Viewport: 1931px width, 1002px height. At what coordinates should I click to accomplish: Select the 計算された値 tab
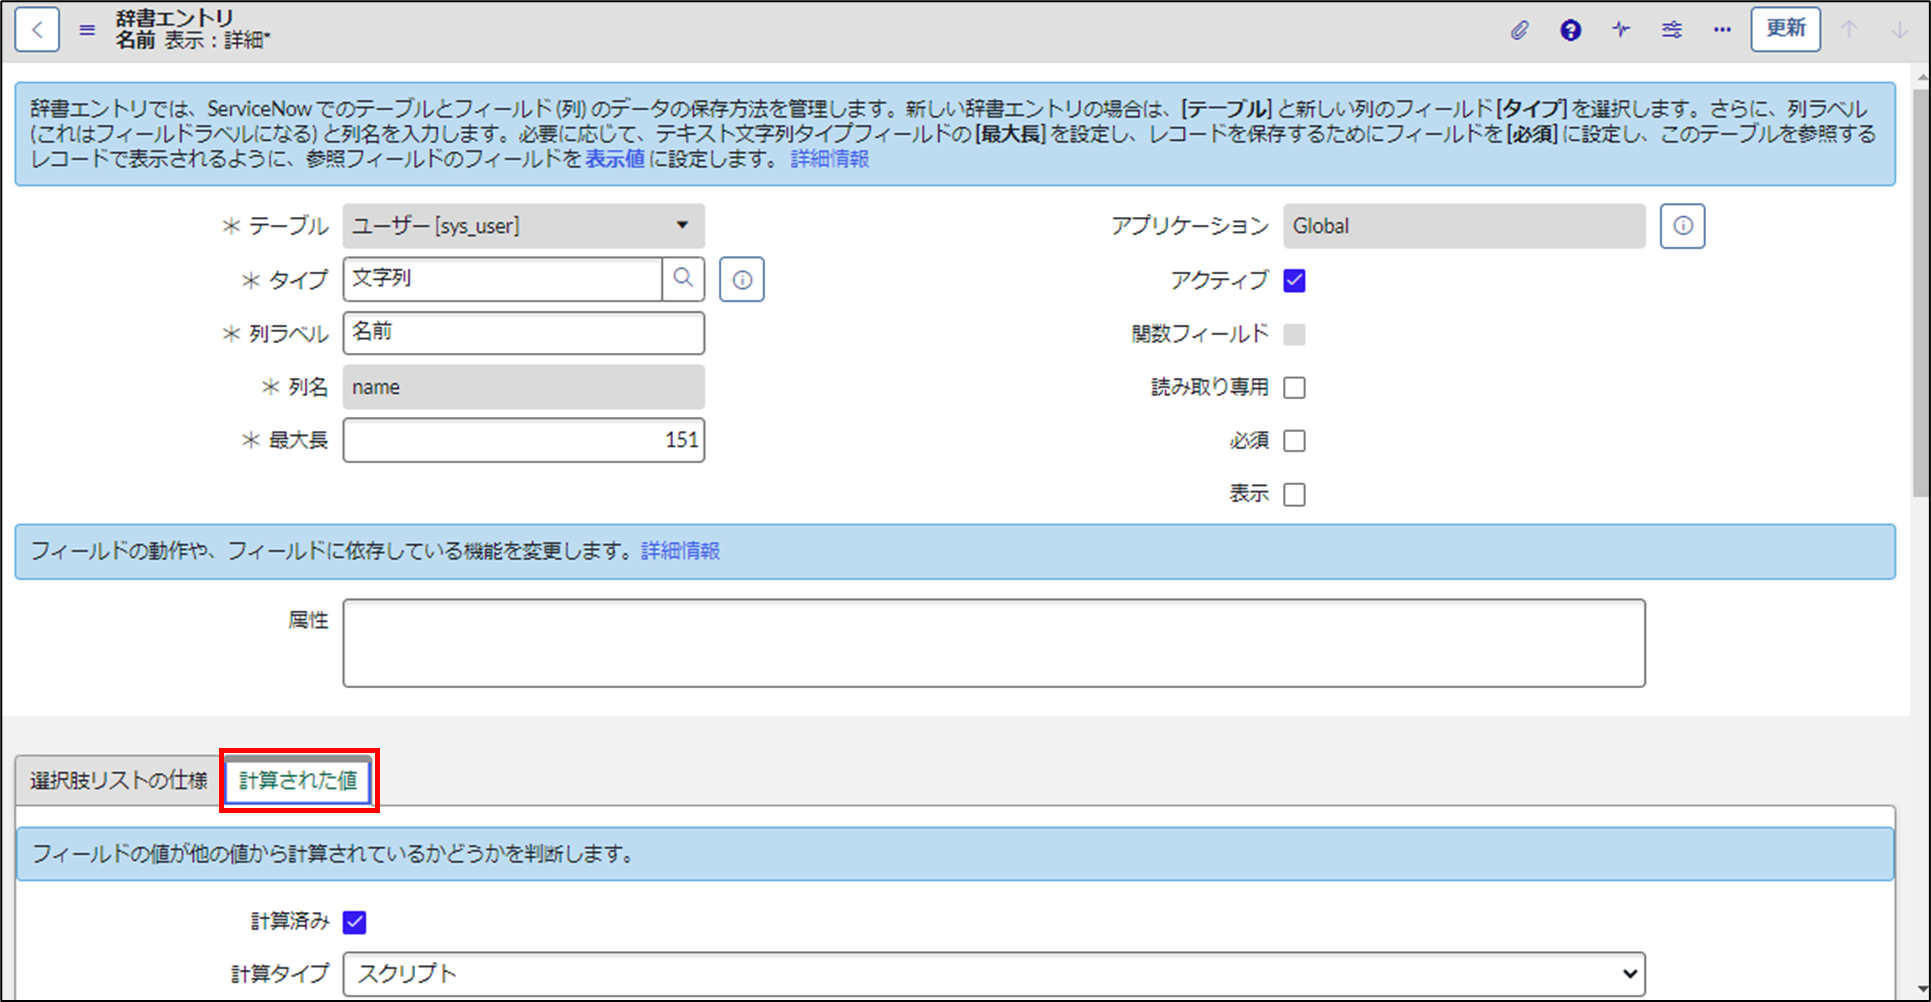coord(298,781)
